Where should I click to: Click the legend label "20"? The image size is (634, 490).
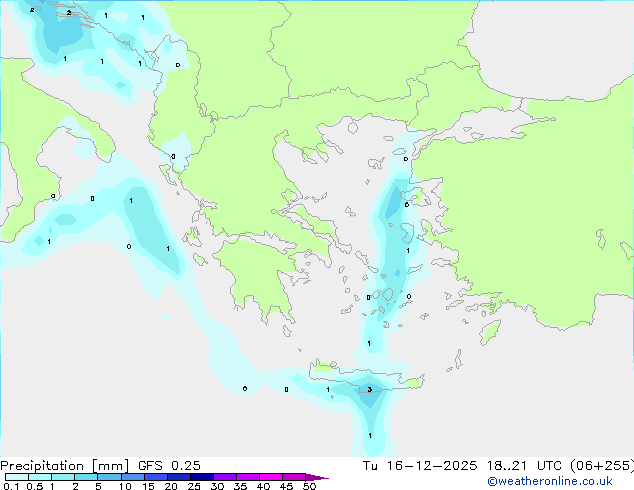coord(171,486)
